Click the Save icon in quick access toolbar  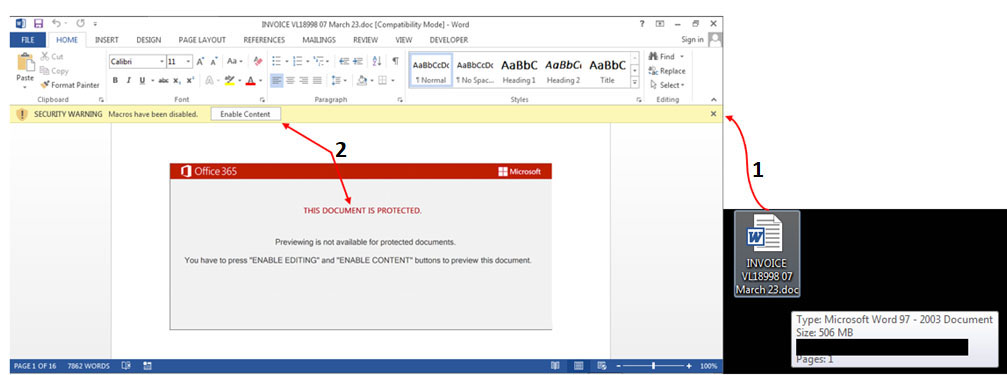pyautogui.click(x=39, y=24)
